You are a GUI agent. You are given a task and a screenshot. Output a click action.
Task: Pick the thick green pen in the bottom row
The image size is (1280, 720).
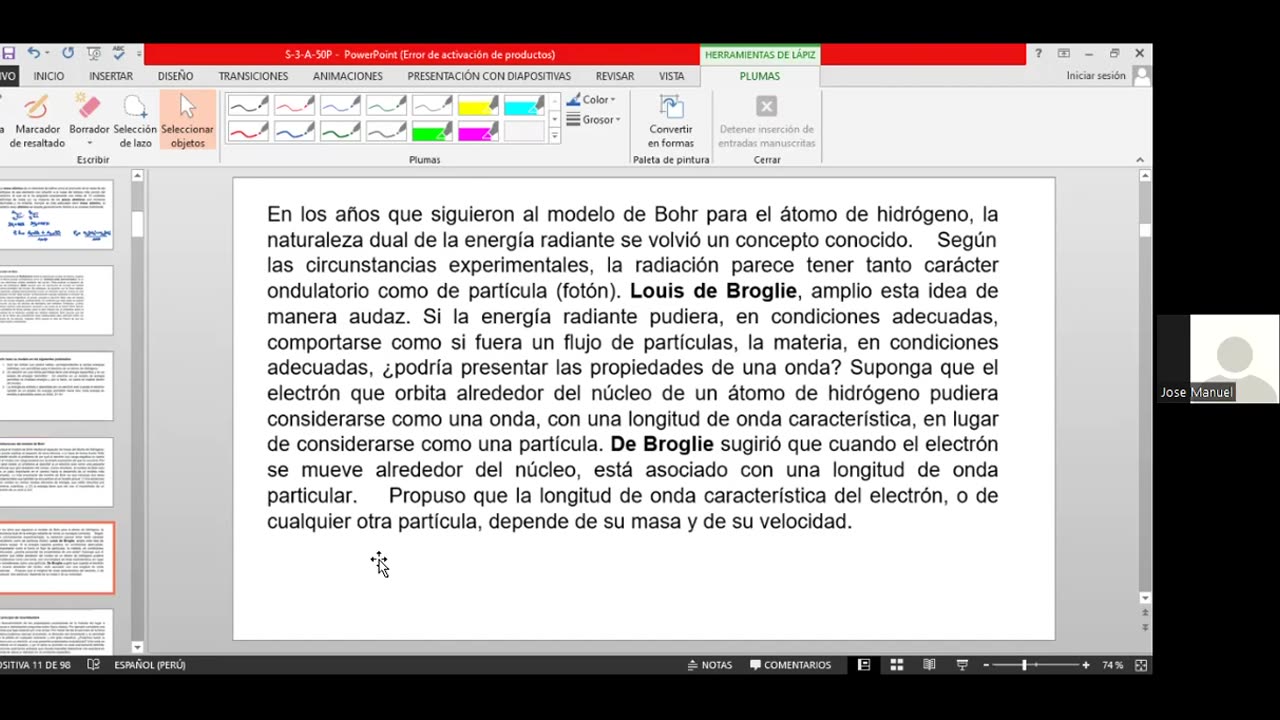340,131
